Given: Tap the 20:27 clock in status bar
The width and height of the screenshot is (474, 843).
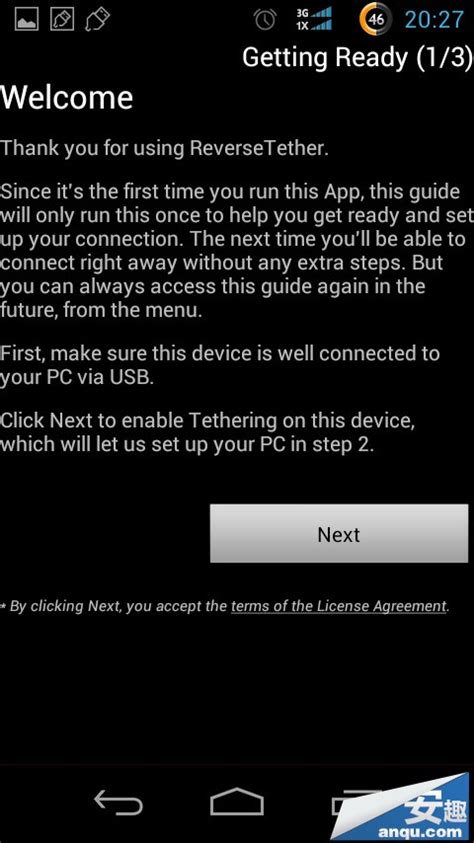Looking at the screenshot, I should coord(434,20).
